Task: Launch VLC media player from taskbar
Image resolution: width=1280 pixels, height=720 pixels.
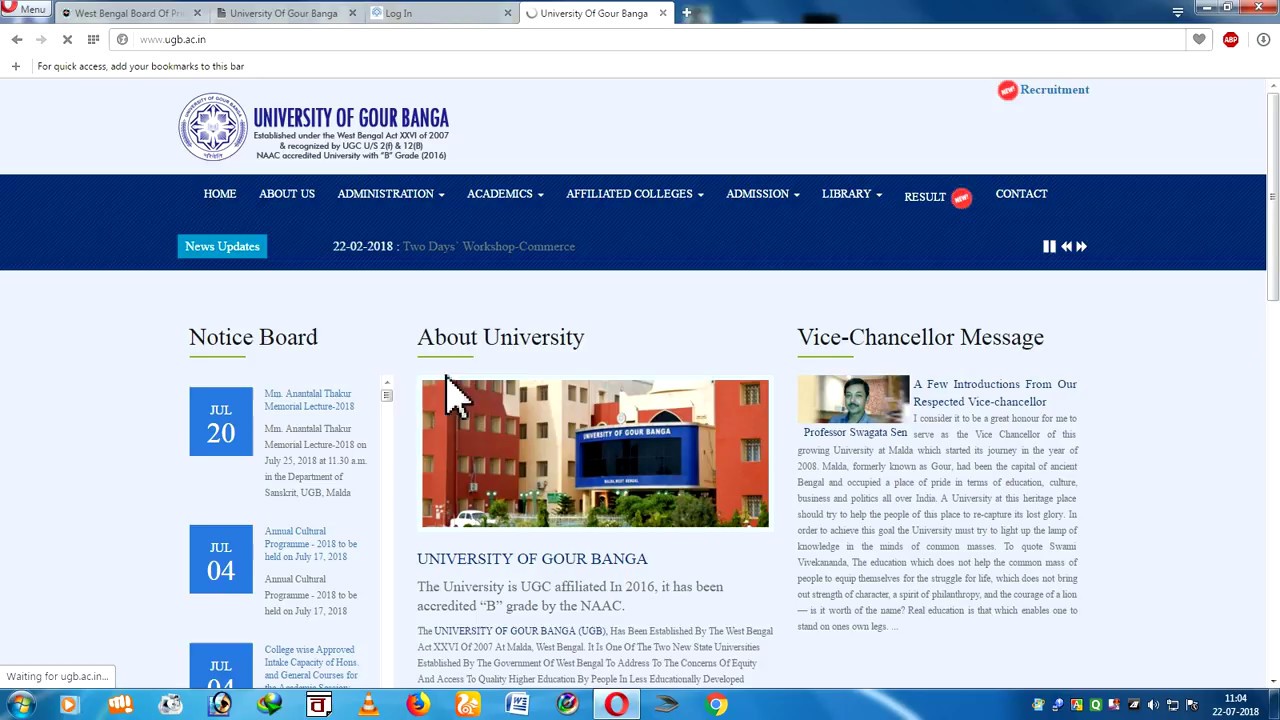Action: tap(368, 705)
